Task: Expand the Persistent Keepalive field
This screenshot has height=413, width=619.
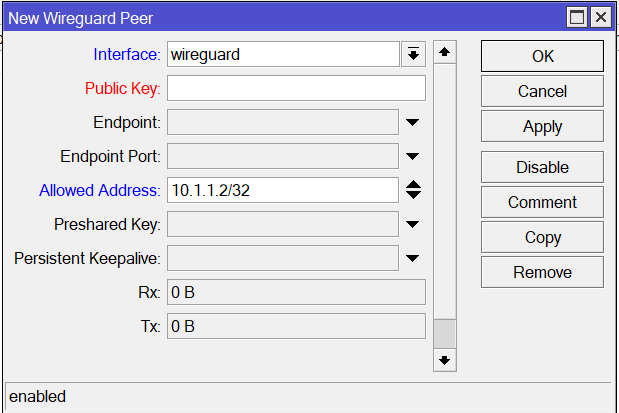Action: (413, 259)
